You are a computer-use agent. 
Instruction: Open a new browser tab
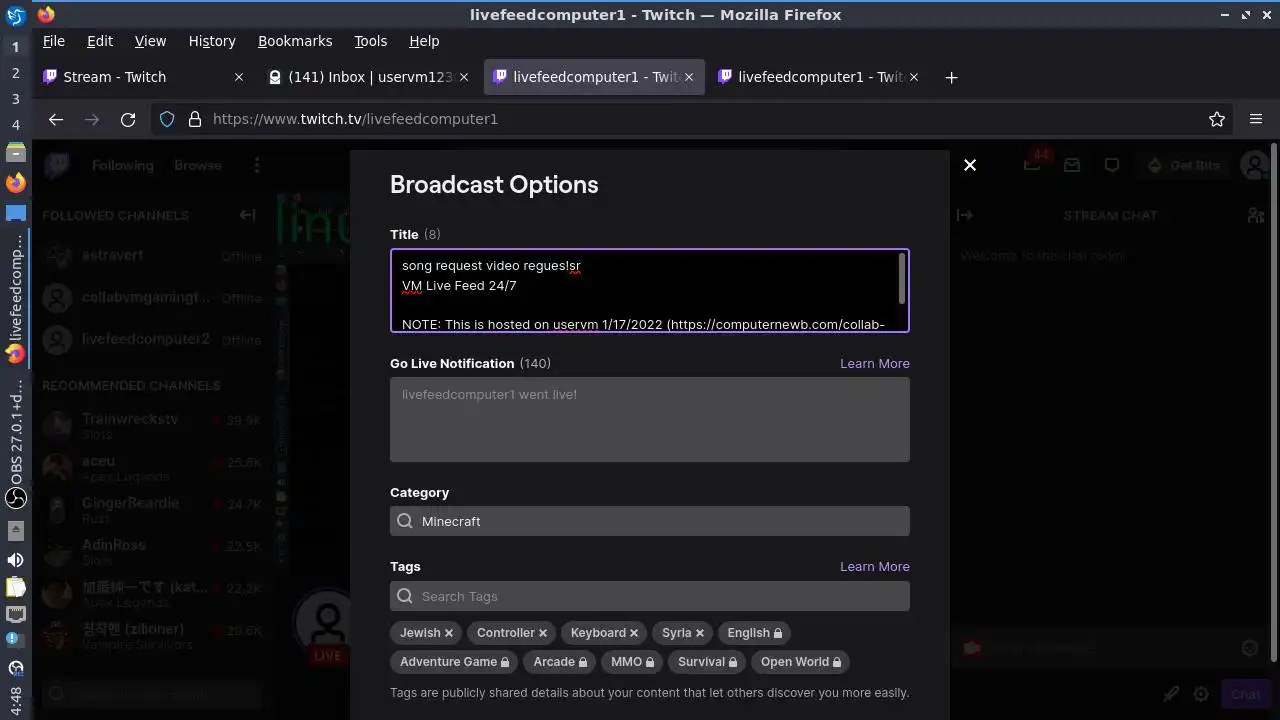(951, 77)
